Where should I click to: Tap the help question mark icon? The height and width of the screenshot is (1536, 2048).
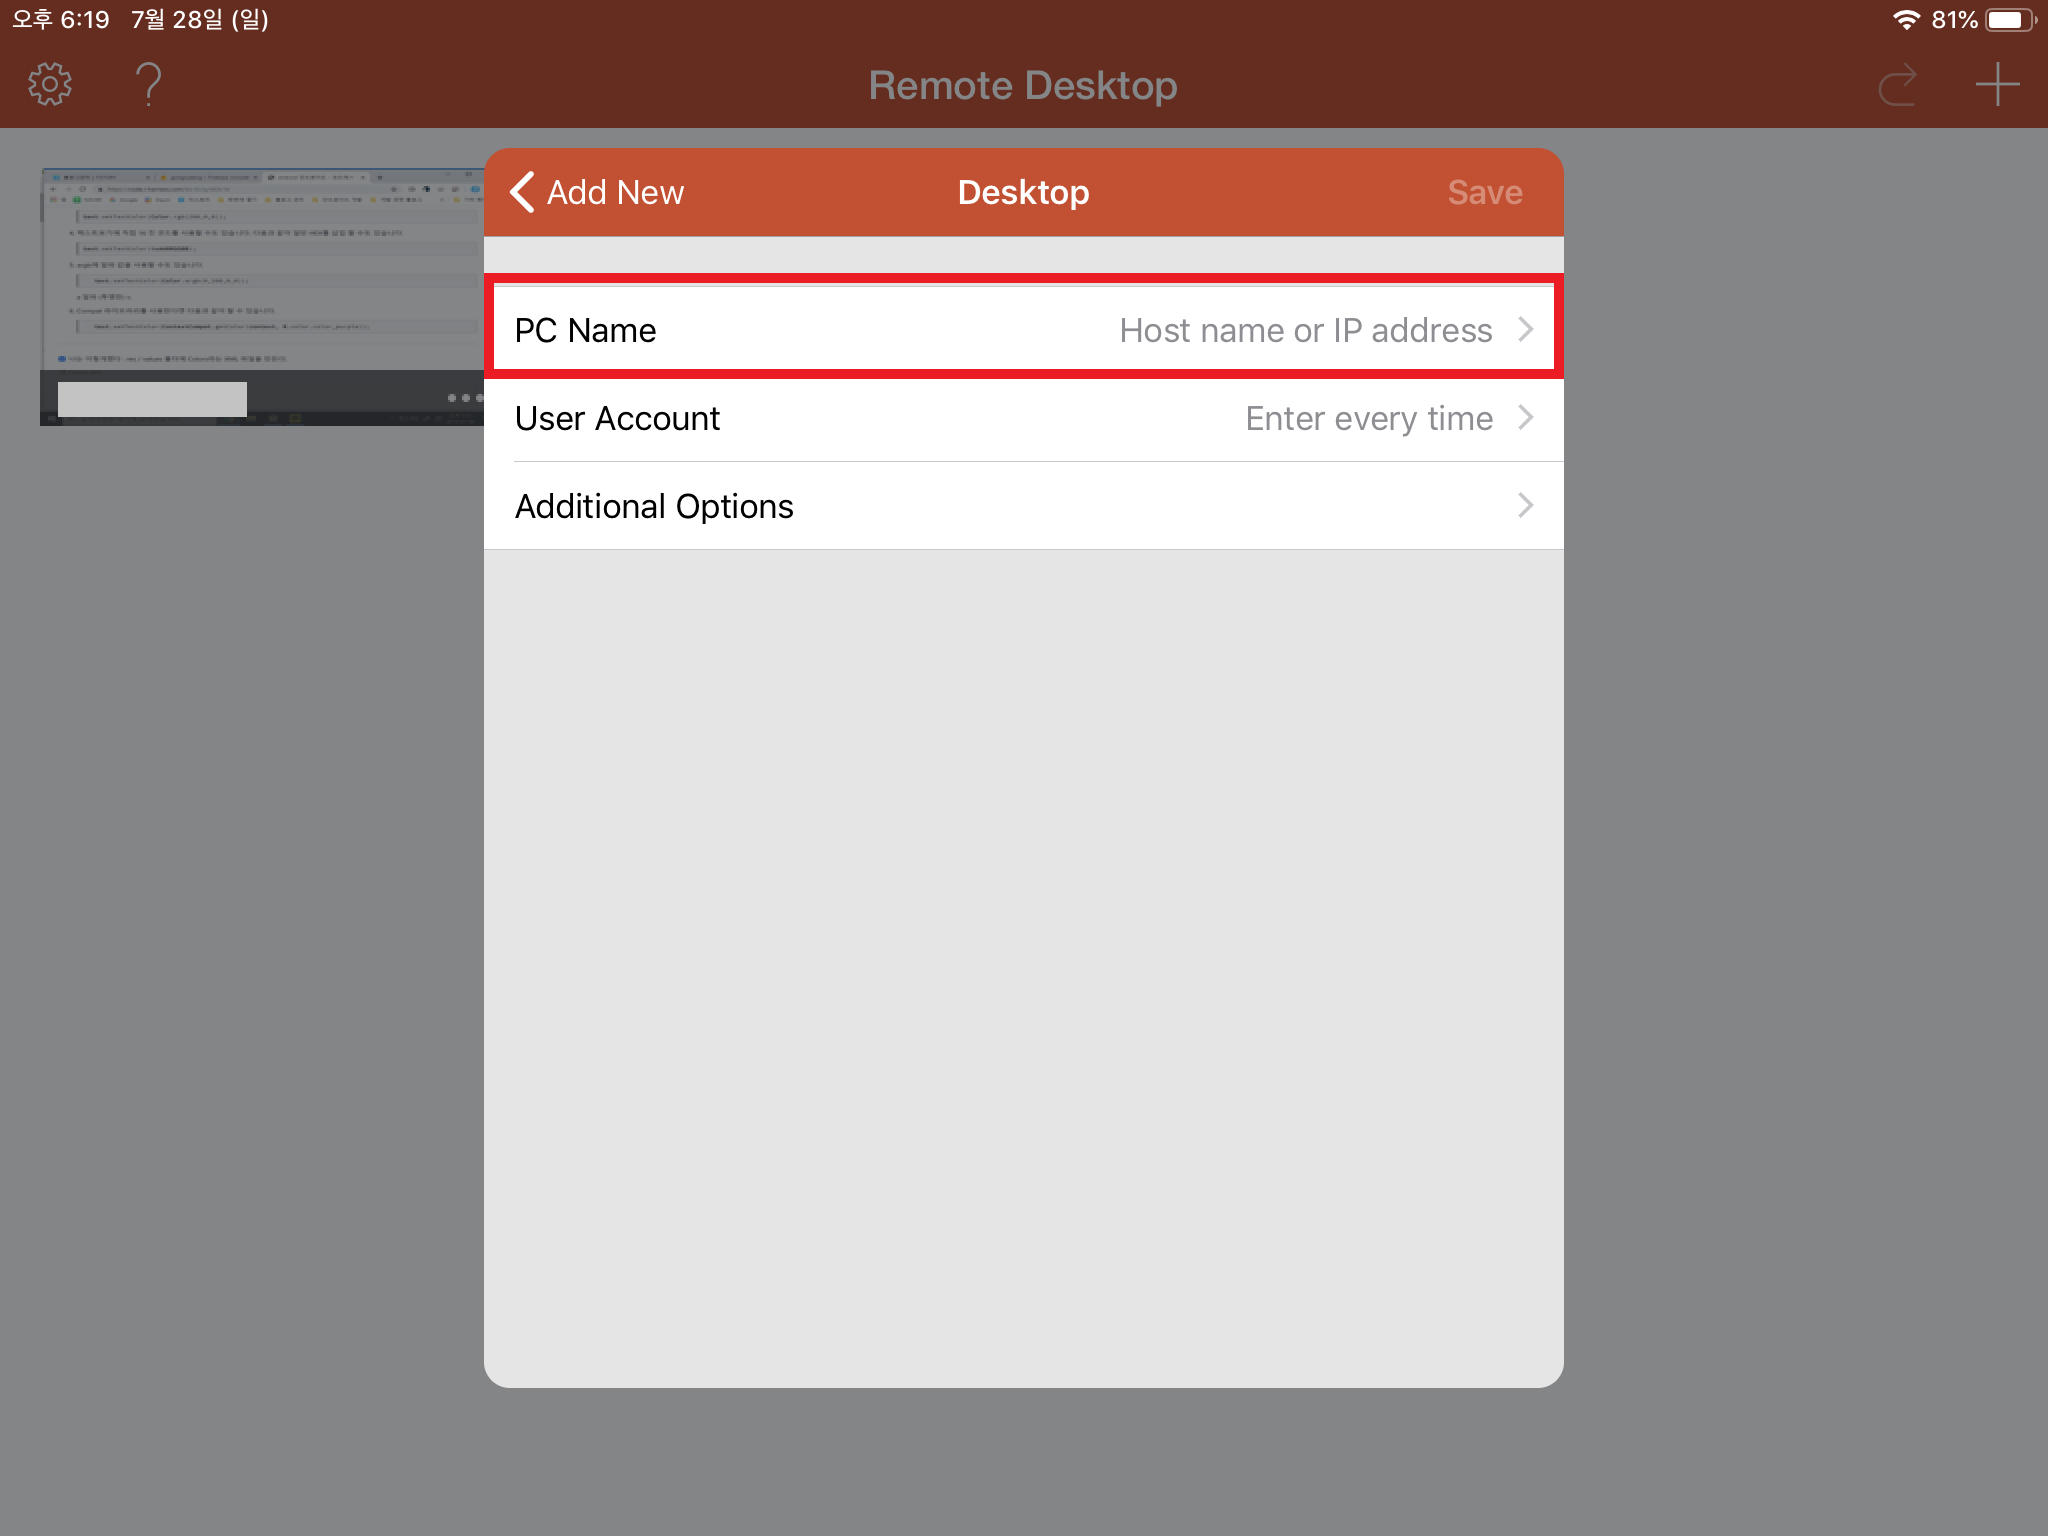coord(148,85)
